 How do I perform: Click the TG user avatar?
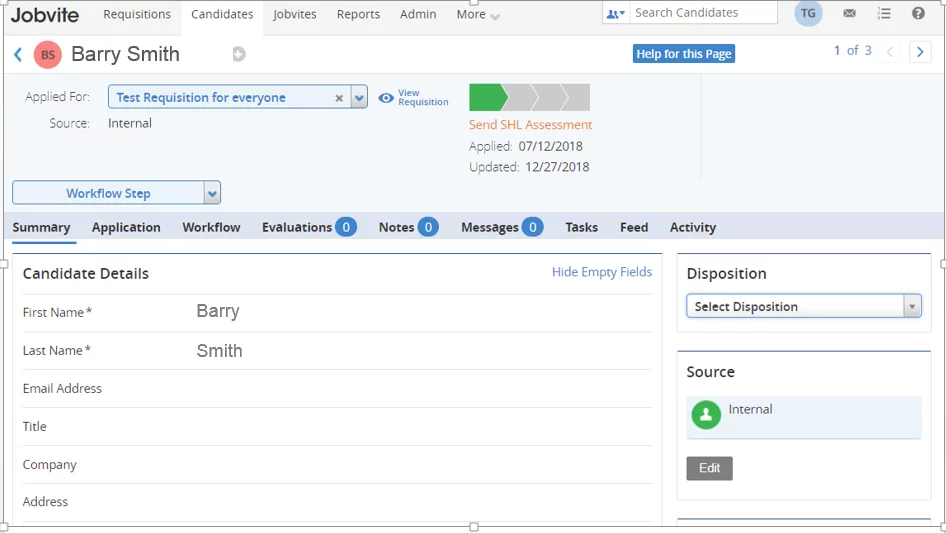(808, 14)
